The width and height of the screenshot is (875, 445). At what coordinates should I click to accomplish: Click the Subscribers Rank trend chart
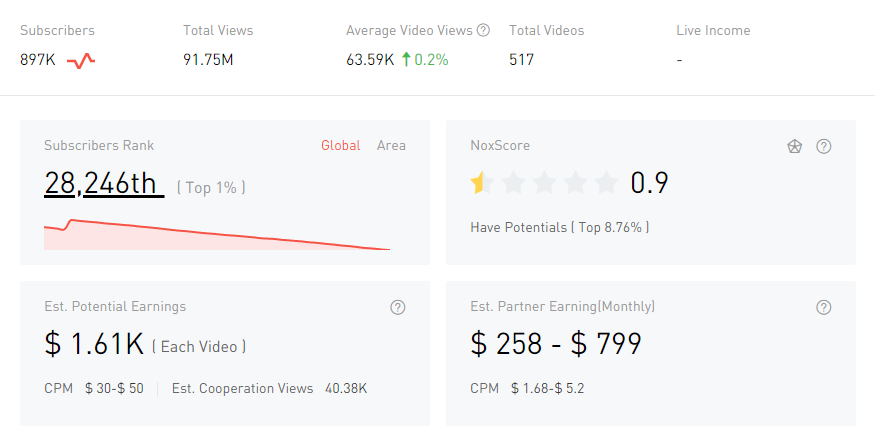tap(216, 235)
